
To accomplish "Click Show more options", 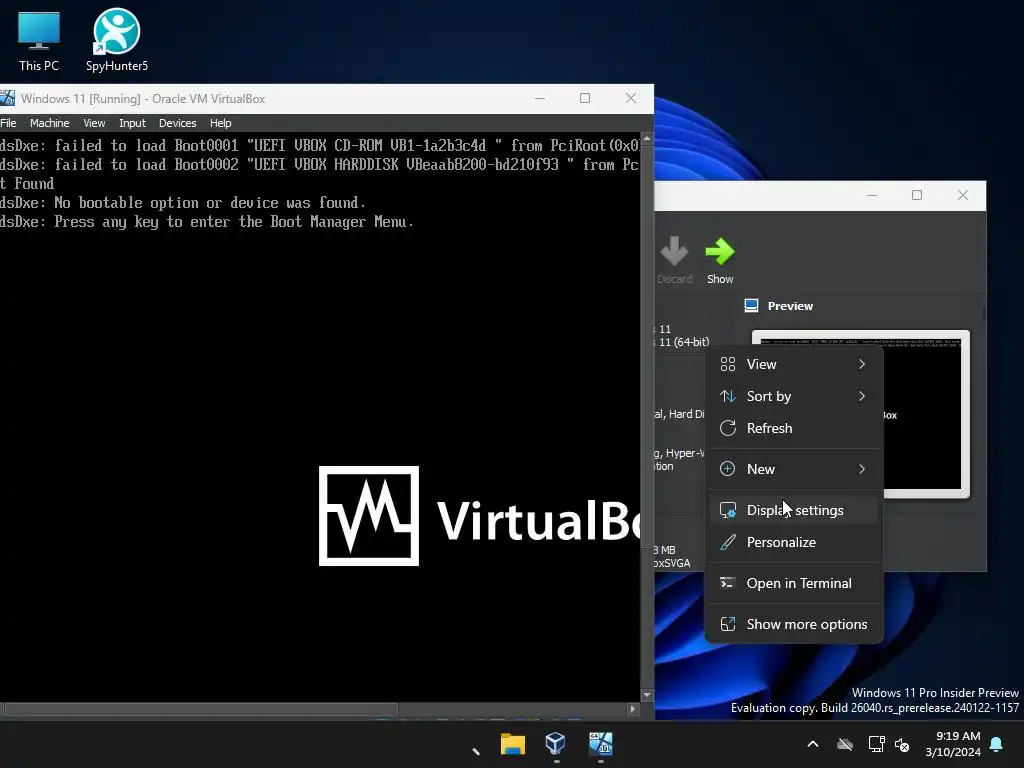I will point(794,624).
